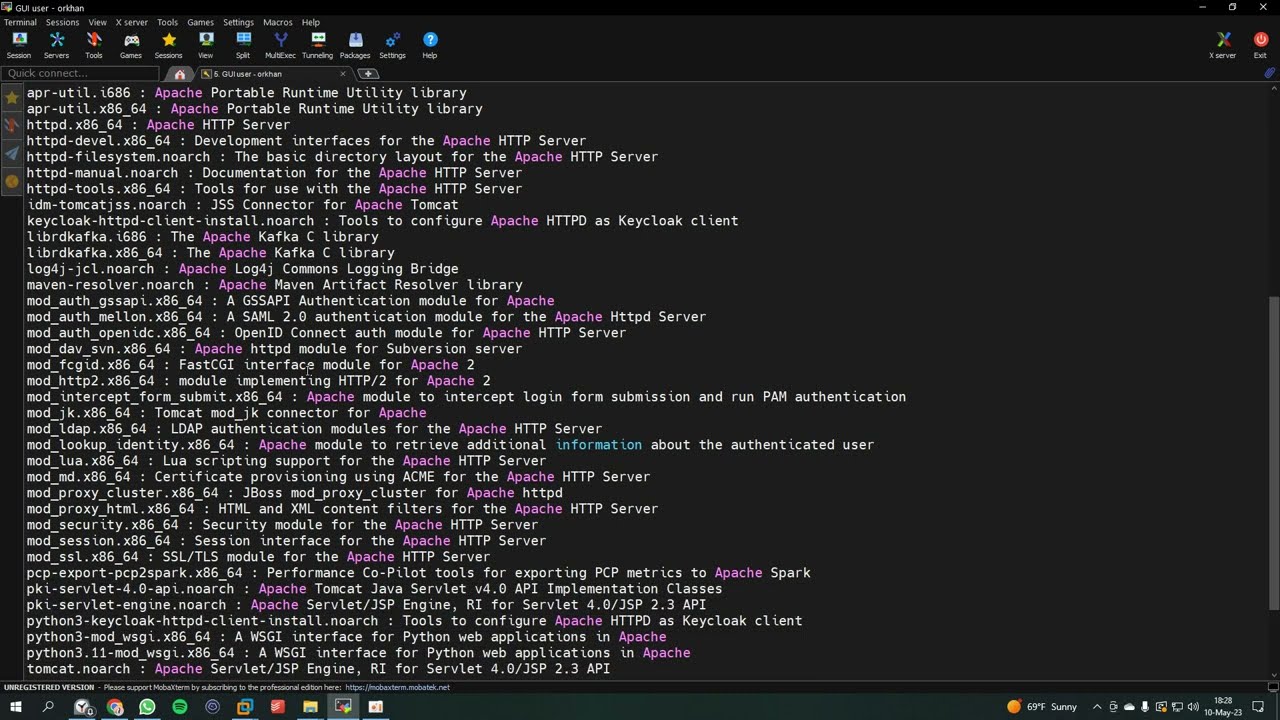Show hidden system tray icons

(1097, 707)
